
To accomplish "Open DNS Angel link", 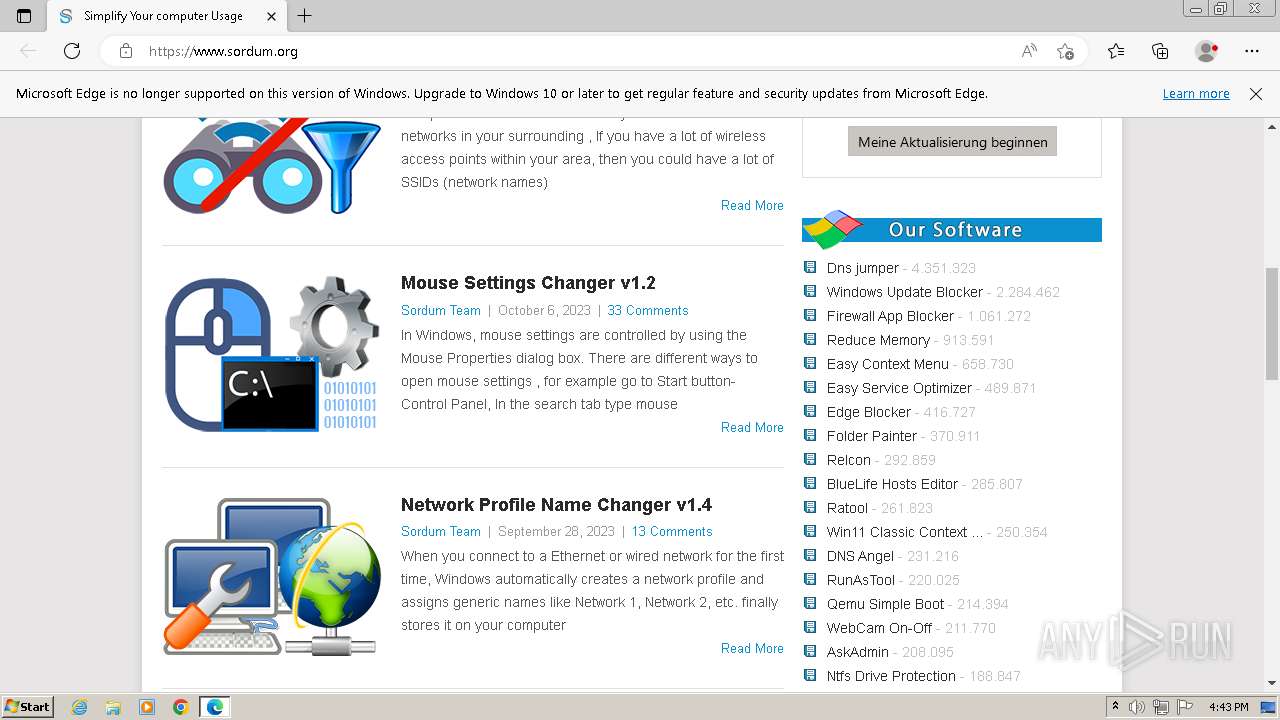I will tap(860, 556).
